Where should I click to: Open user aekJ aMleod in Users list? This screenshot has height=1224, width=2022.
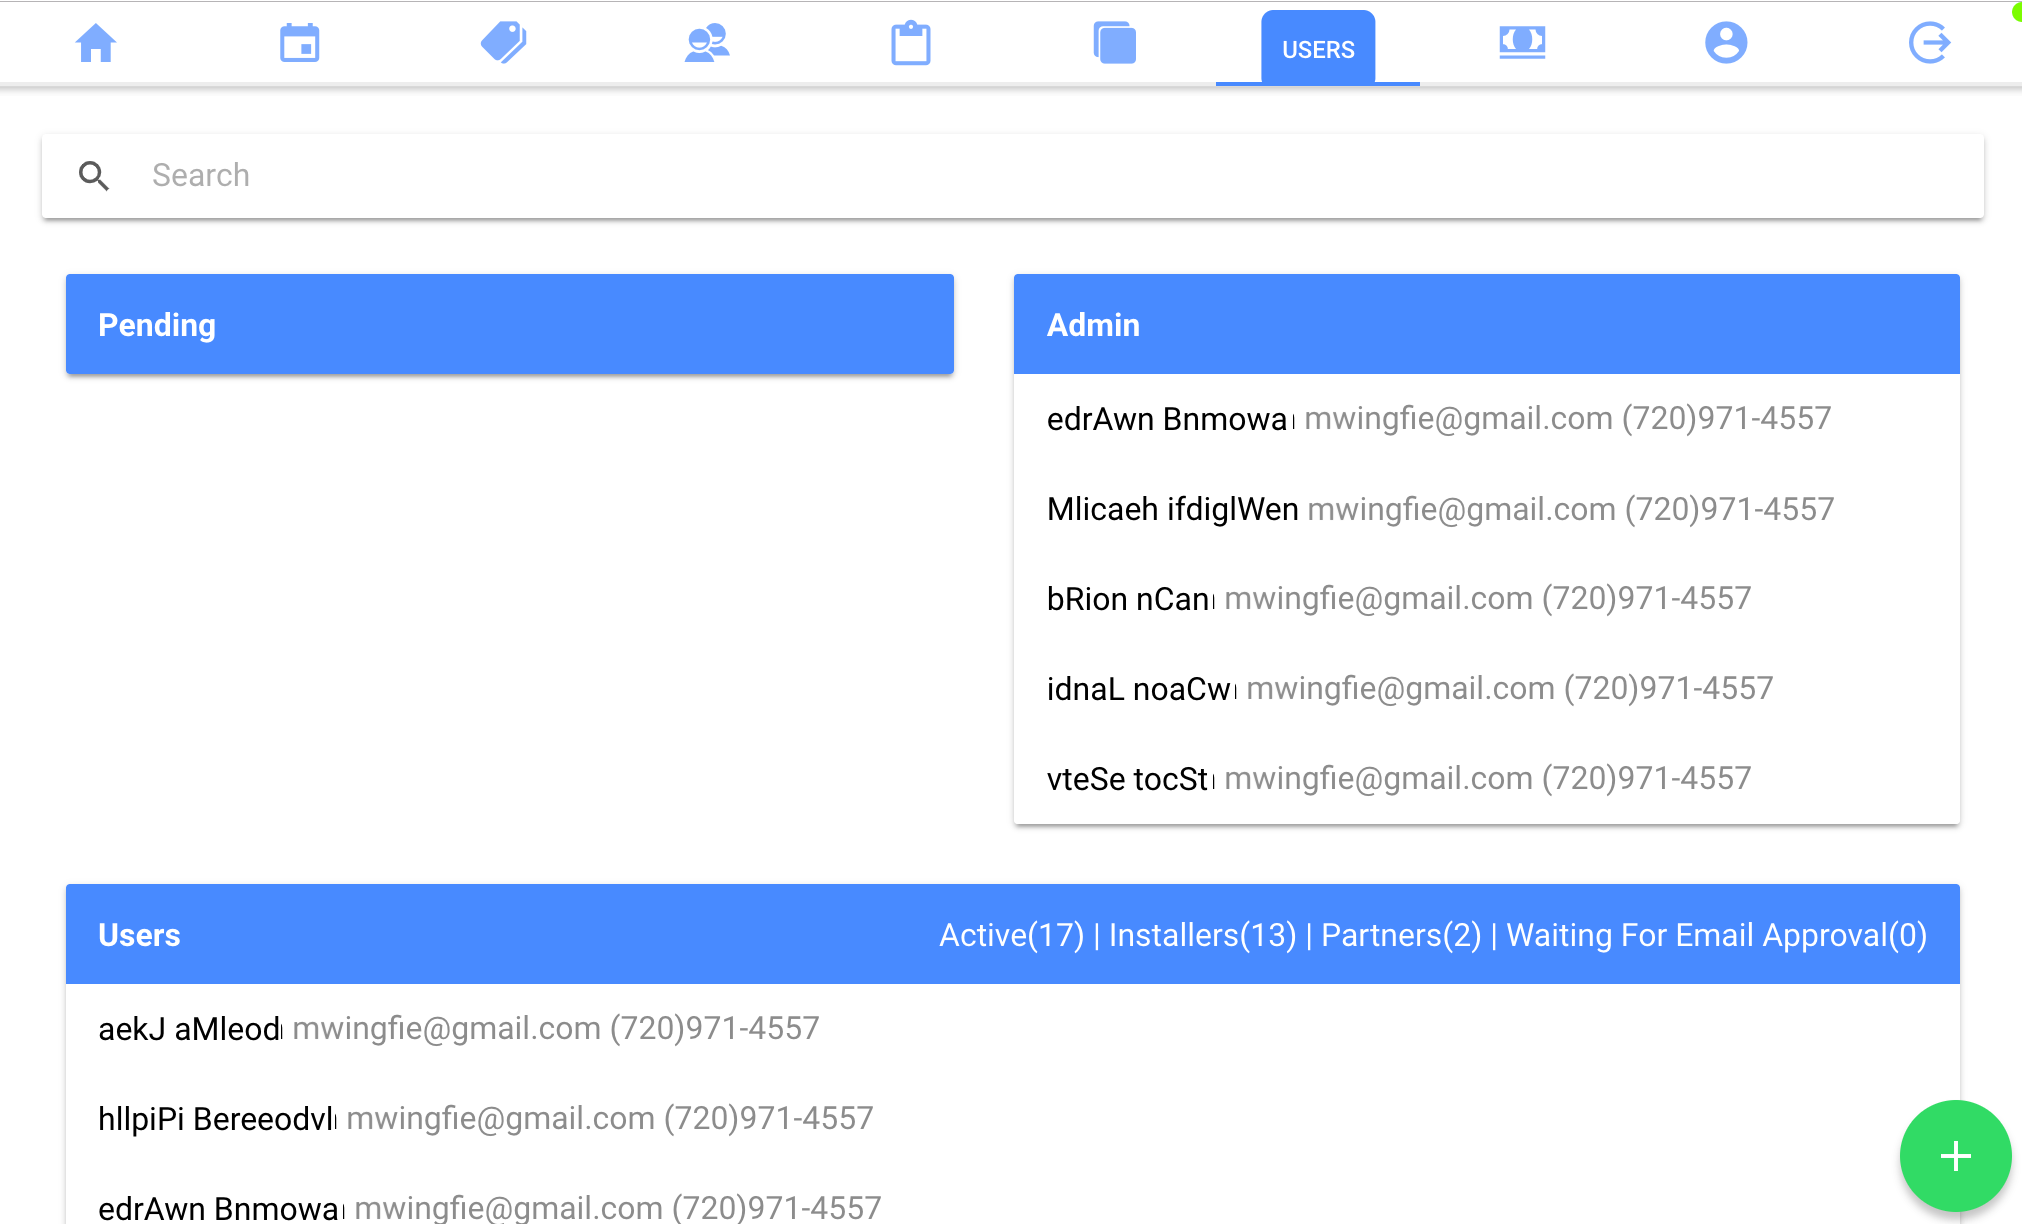(188, 1028)
